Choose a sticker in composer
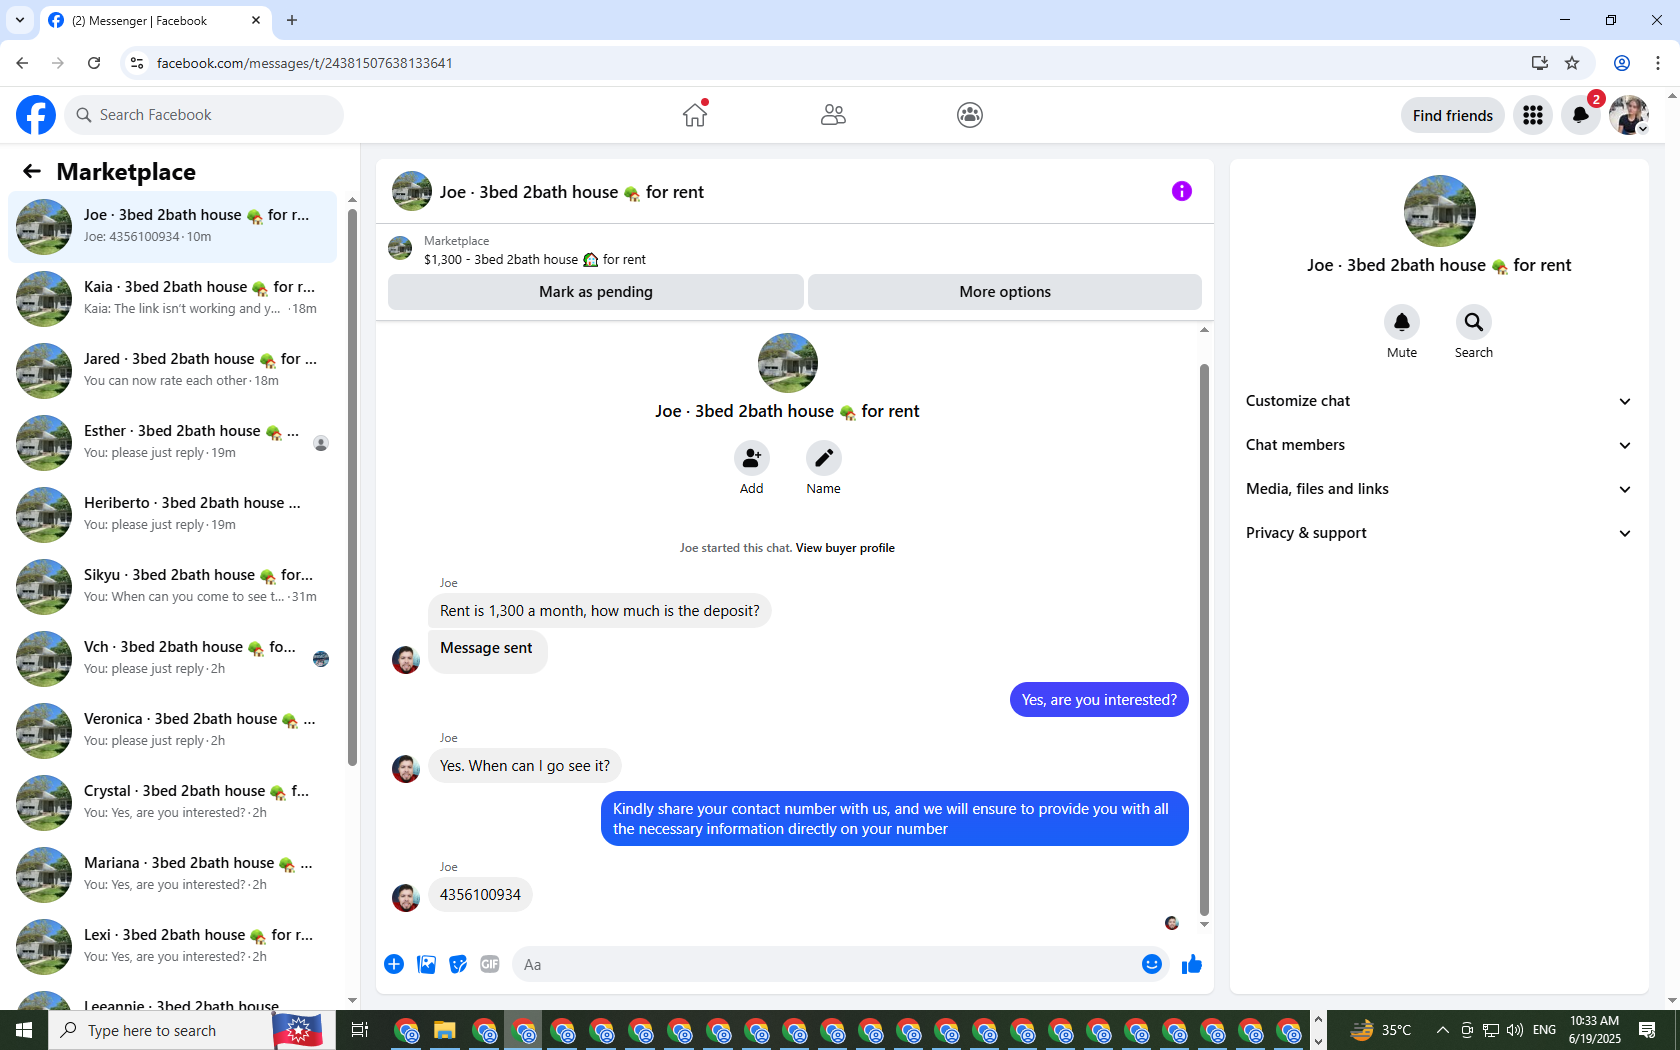The image size is (1680, 1050). click(458, 964)
